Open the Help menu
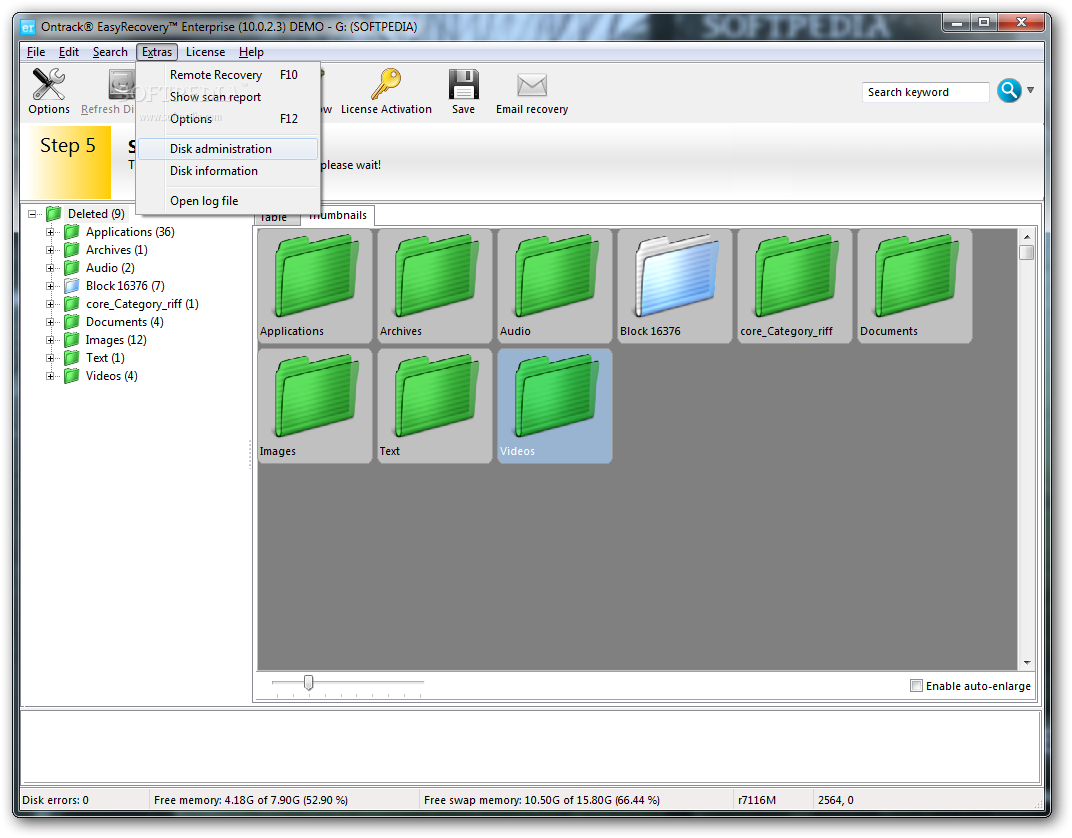 (251, 52)
